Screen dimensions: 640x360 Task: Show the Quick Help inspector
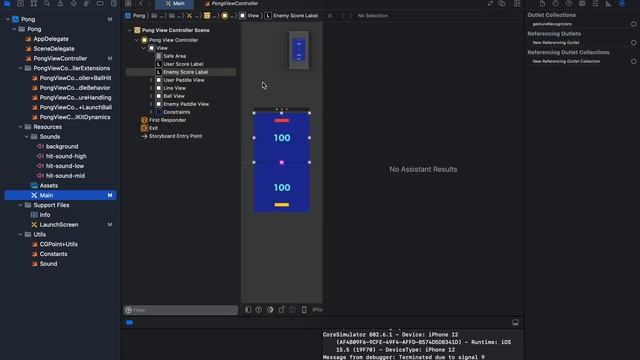tap(569, 4)
